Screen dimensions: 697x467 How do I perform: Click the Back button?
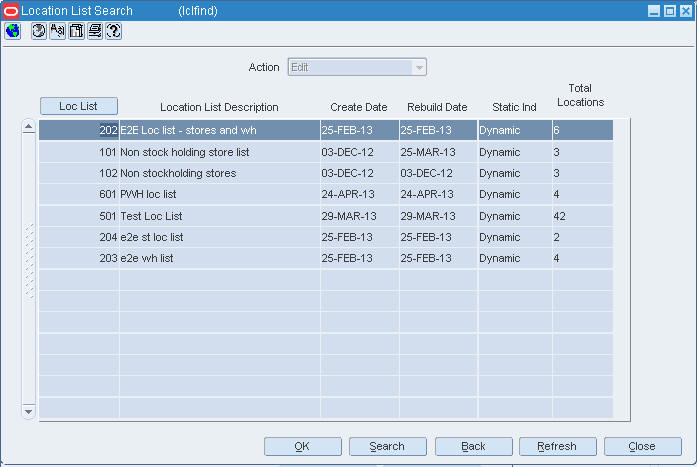coord(474,446)
